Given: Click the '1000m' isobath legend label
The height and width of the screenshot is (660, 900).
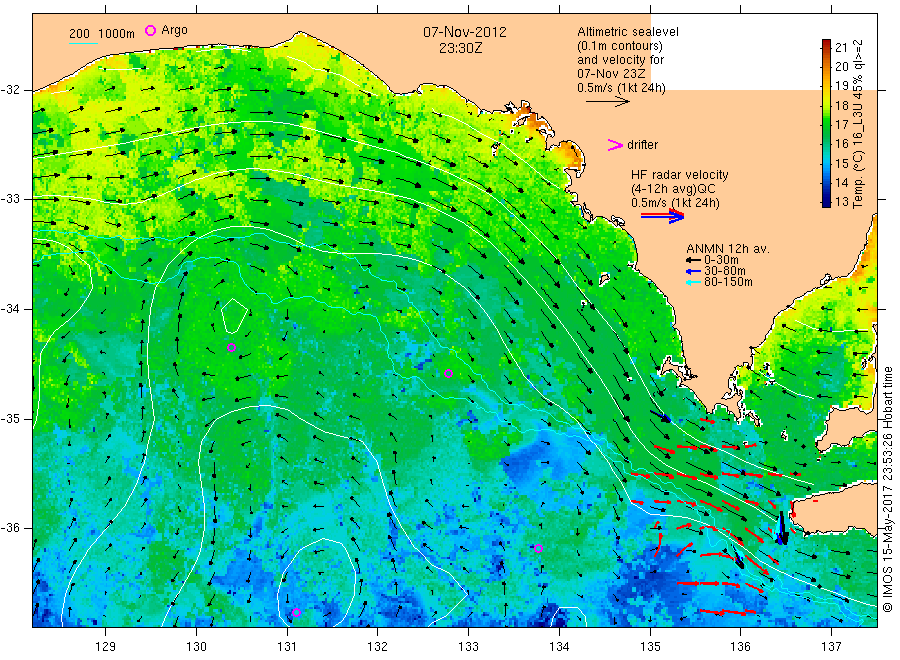Looking at the screenshot, I should coord(117,34).
